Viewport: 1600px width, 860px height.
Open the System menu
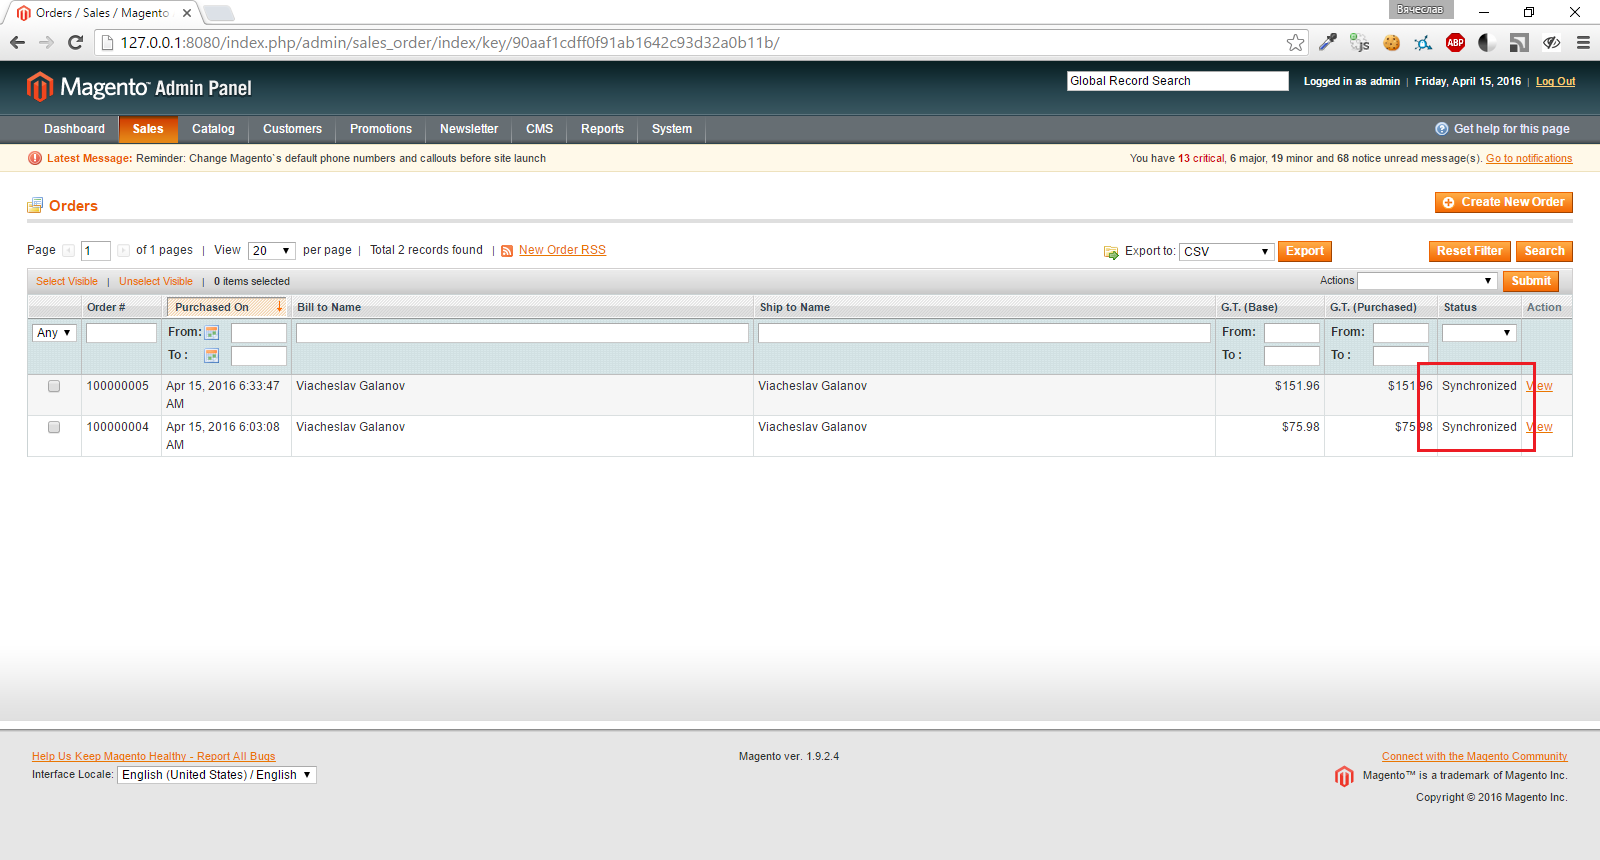(672, 129)
